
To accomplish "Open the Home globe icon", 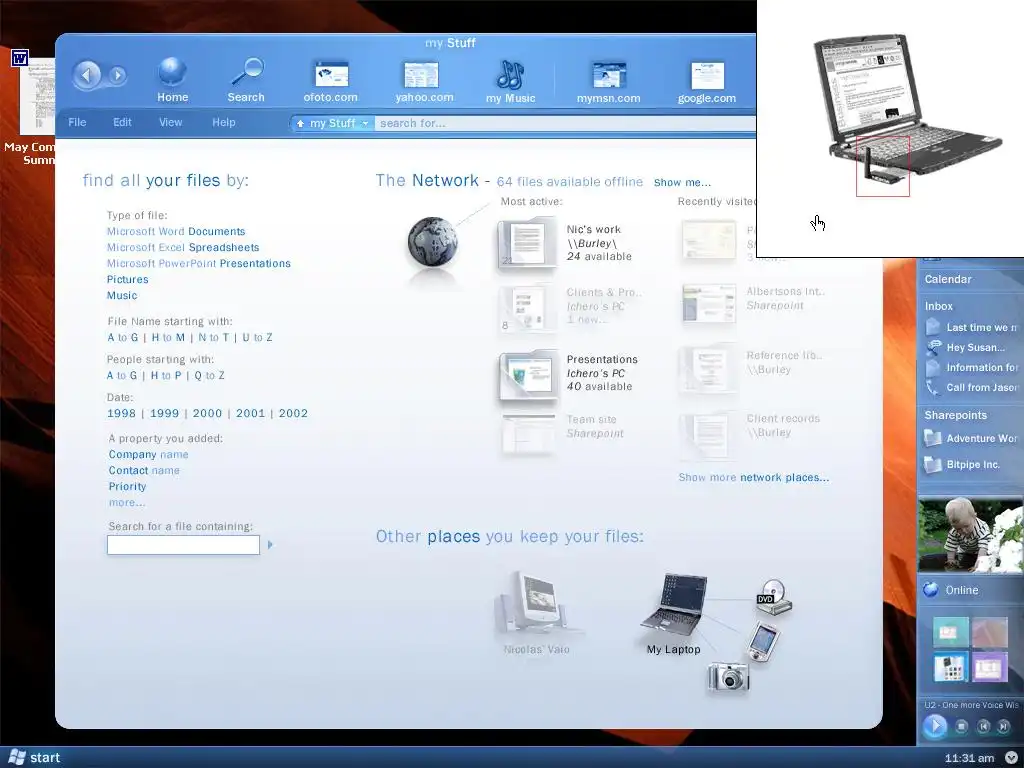I will click(172, 80).
